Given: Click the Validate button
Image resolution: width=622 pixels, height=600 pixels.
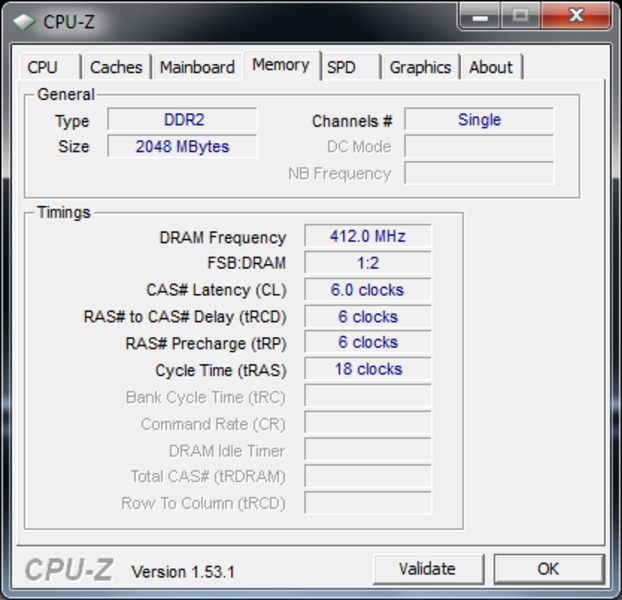Looking at the screenshot, I should (428, 569).
